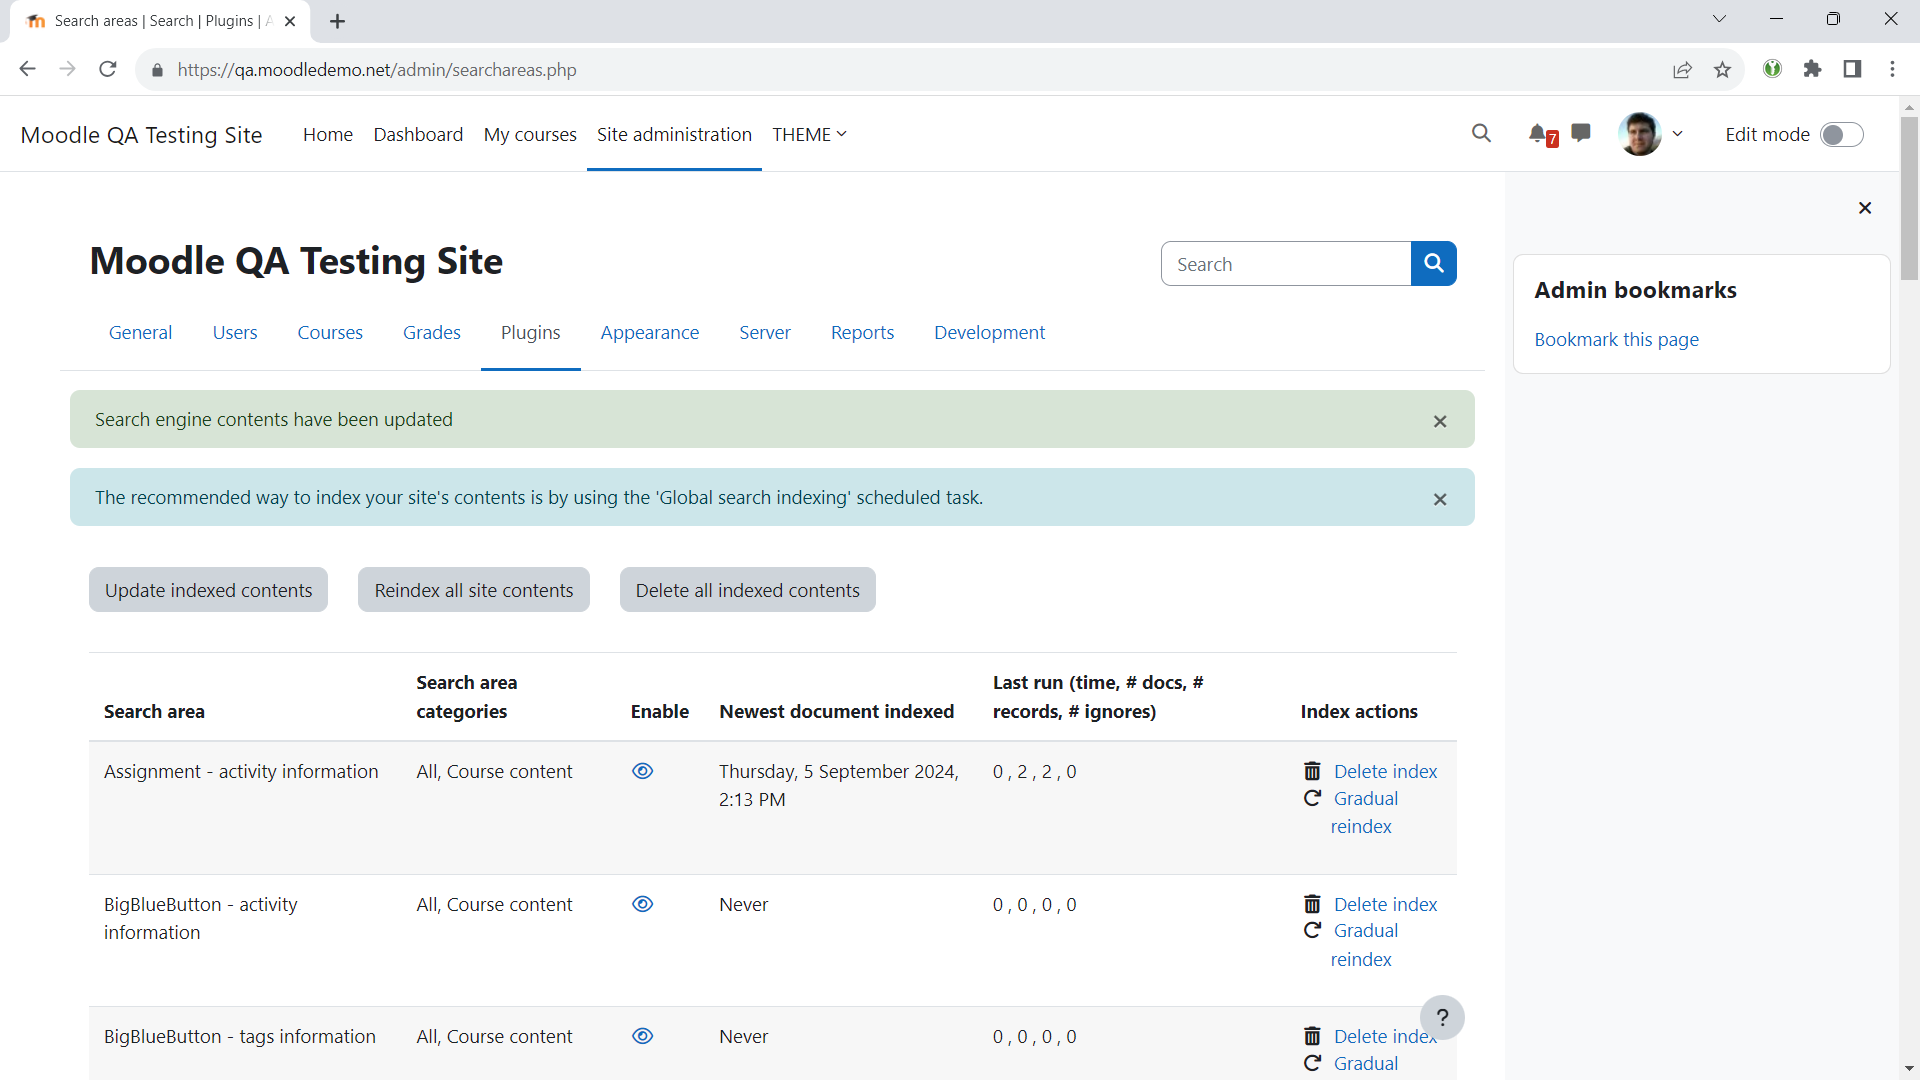This screenshot has width=1920, height=1080.
Task: Toggle enable eye for Assignment activity information
Action: click(643, 771)
